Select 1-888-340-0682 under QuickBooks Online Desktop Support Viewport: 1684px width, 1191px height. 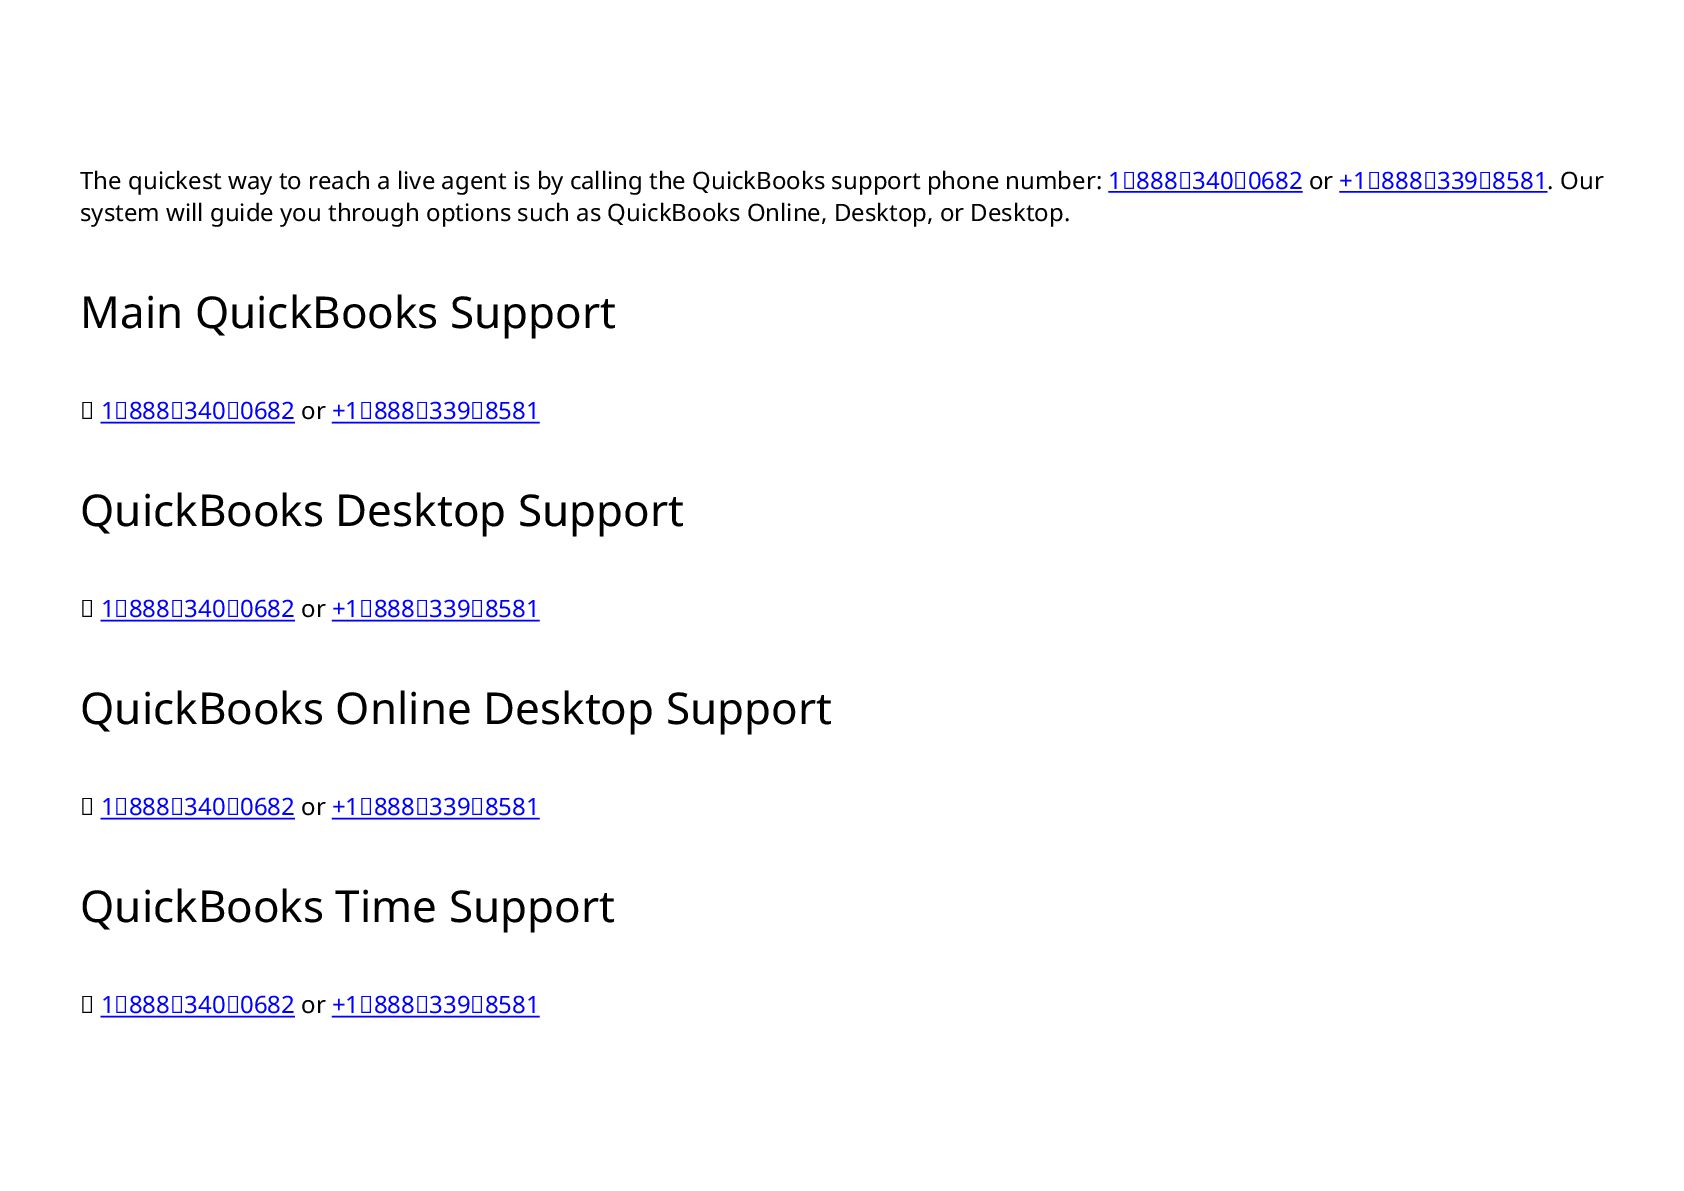pyautogui.click(x=198, y=807)
